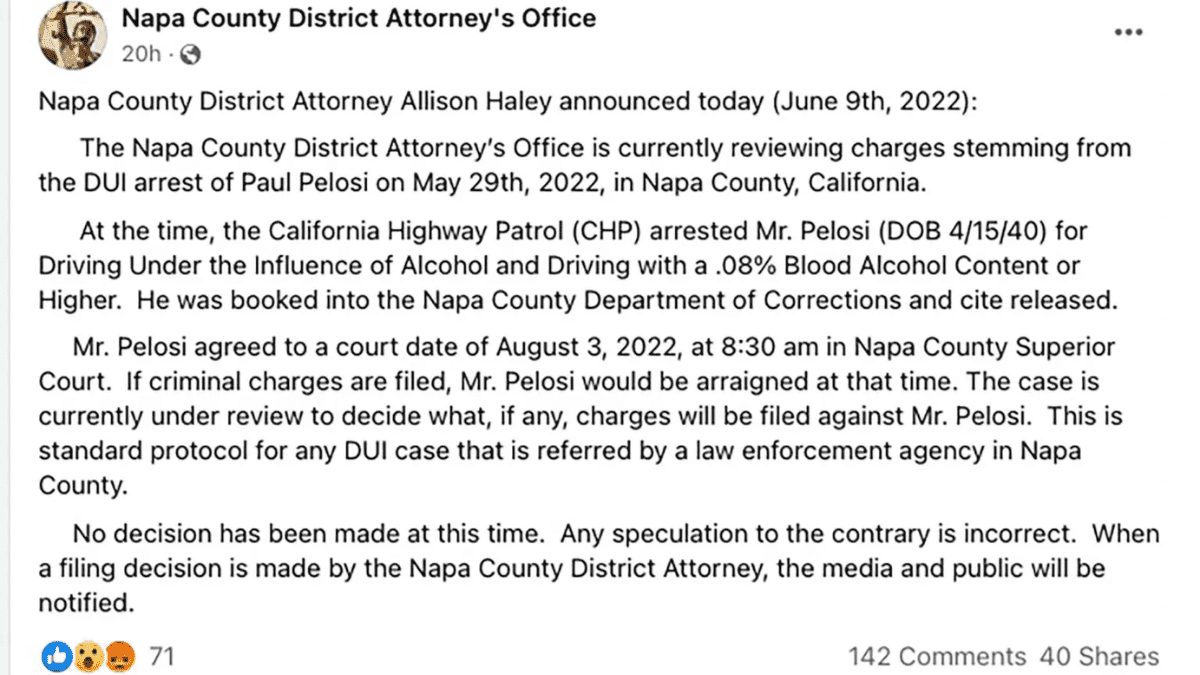Click the public globe privacy icon
1200x675 pixels.
click(189, 54)
